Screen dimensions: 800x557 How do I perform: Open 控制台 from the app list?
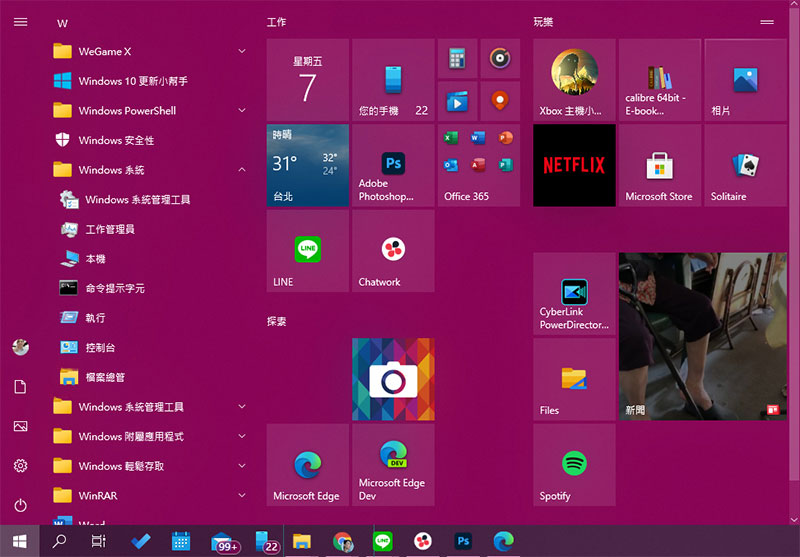[100, 348]
